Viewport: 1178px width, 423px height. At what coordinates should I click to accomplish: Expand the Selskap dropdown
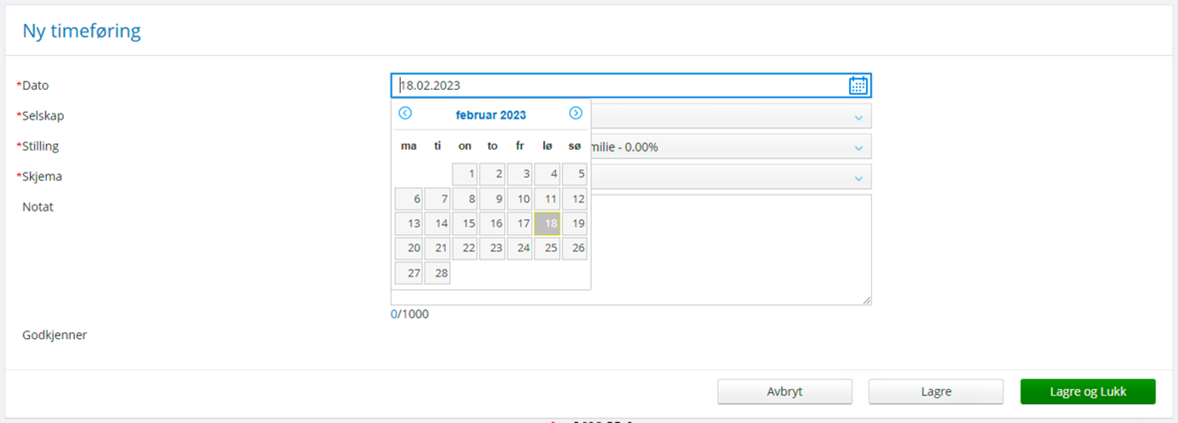(x=857, y=117)
